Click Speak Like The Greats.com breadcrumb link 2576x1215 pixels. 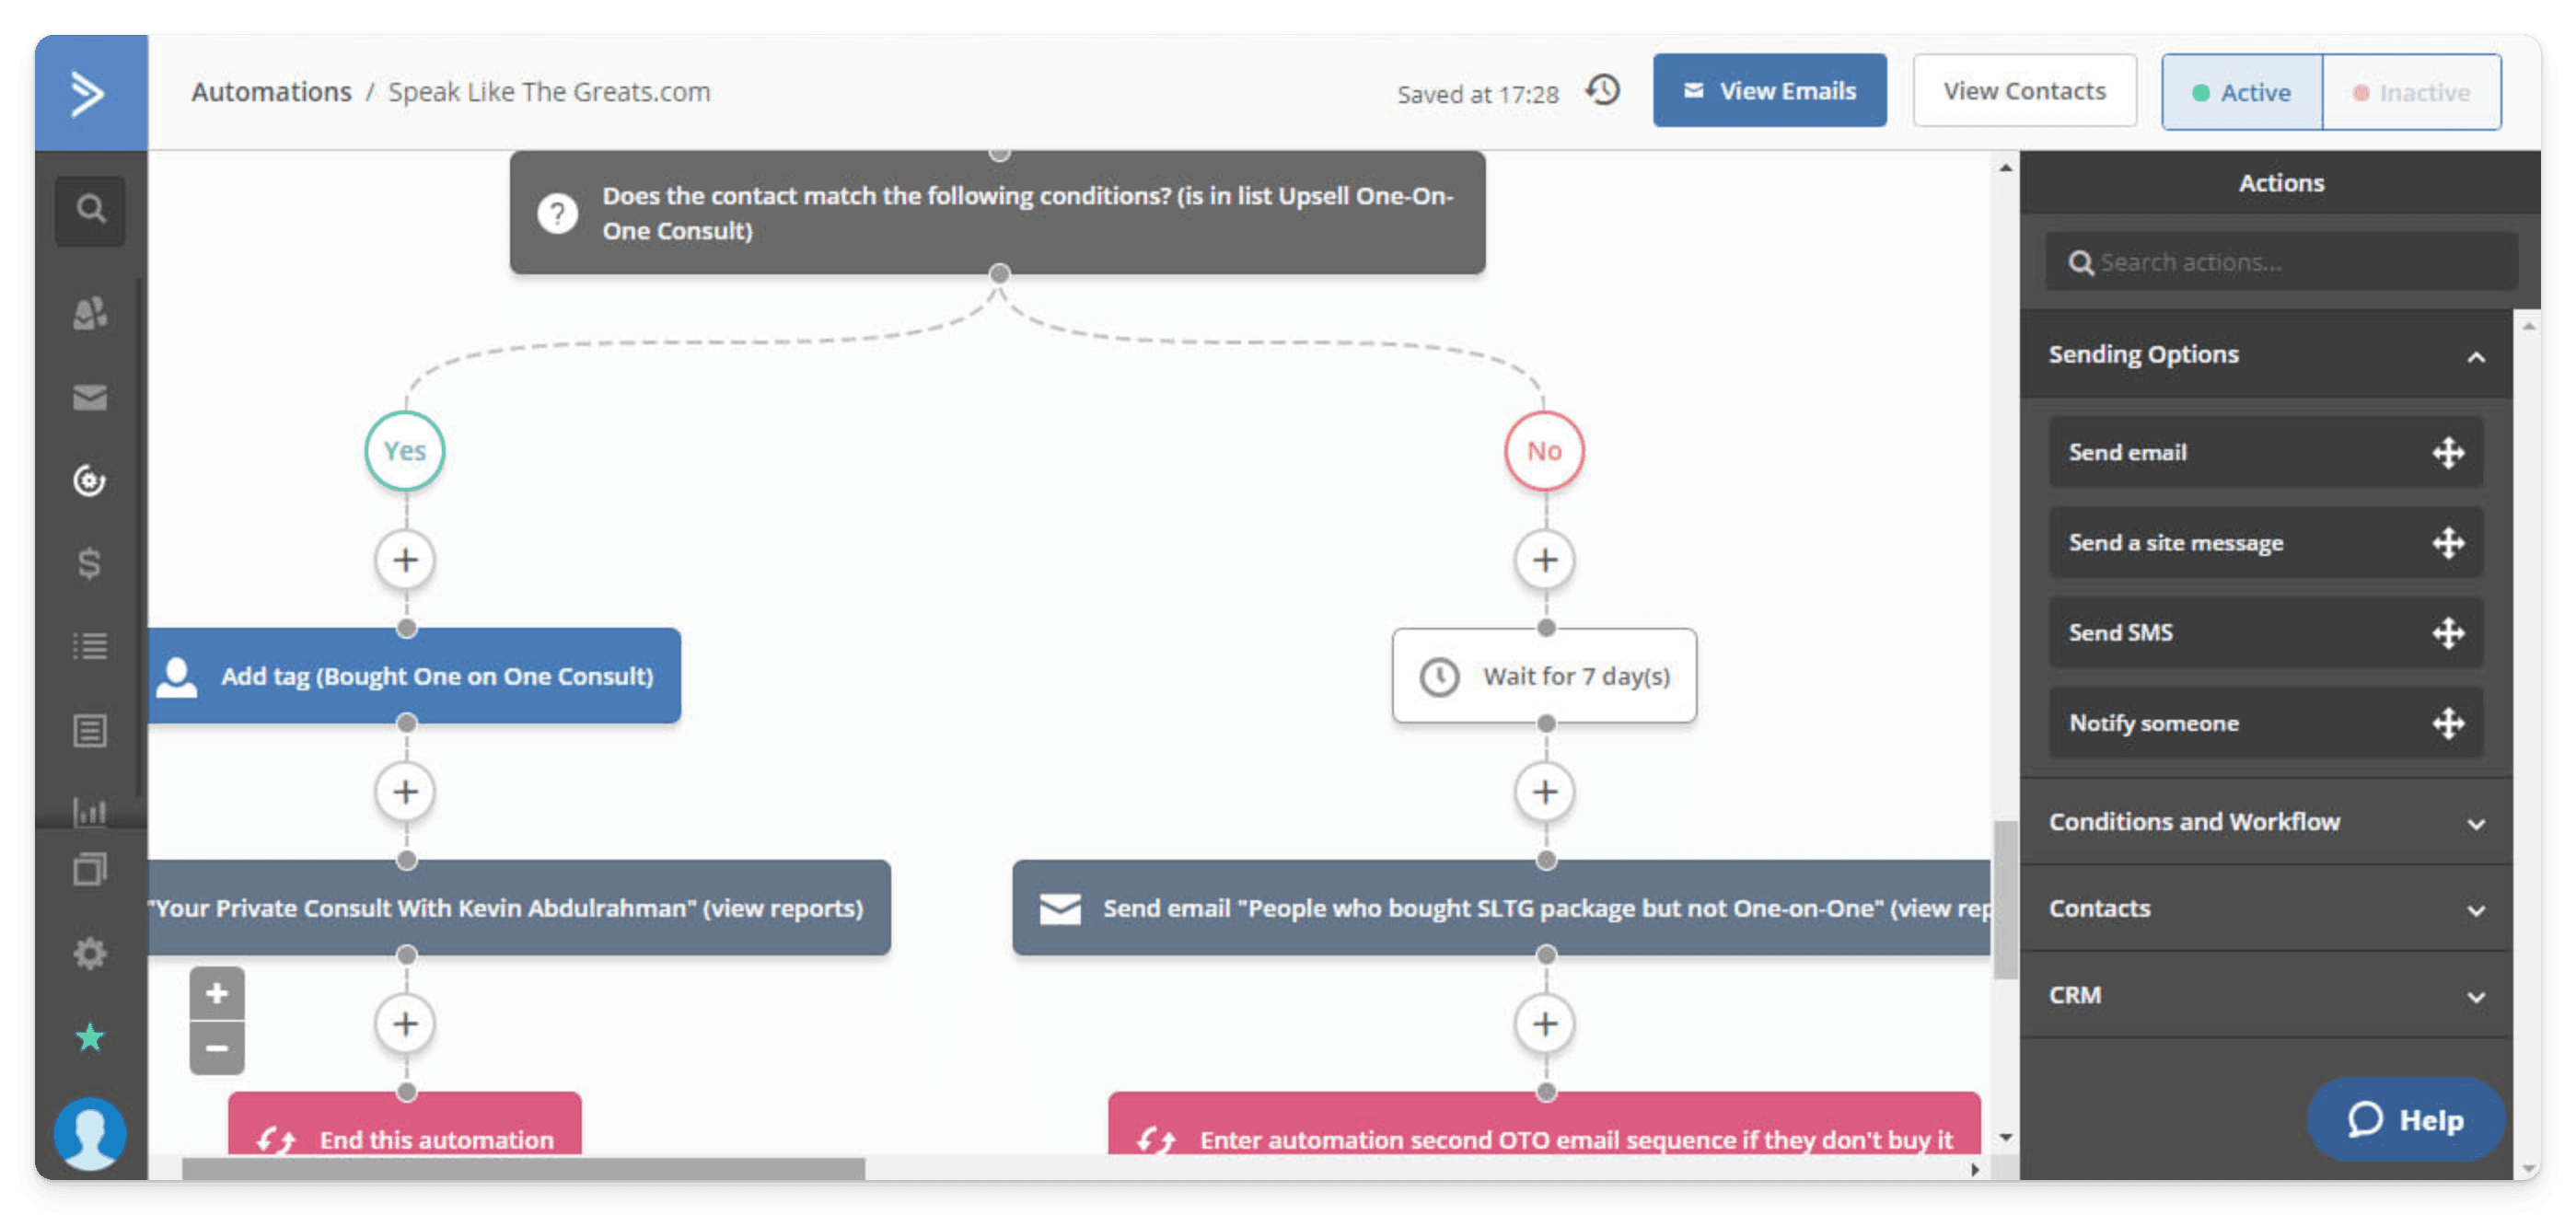tap(552, 90)
